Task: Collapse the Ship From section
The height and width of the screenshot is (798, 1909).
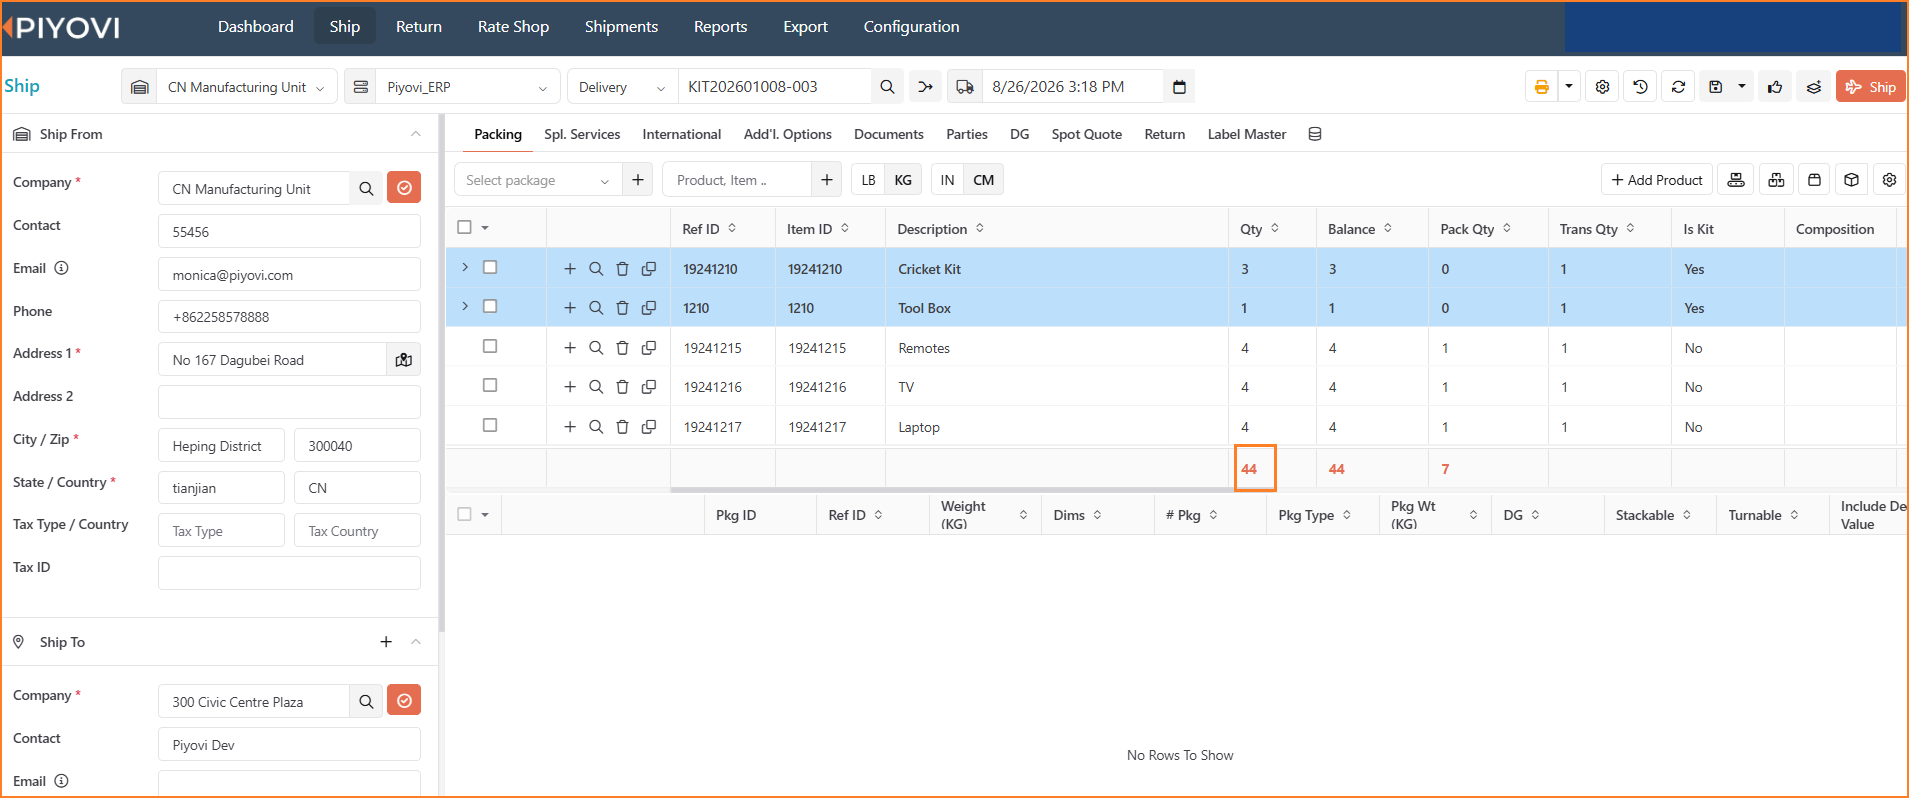Action: tap(416, 134)
